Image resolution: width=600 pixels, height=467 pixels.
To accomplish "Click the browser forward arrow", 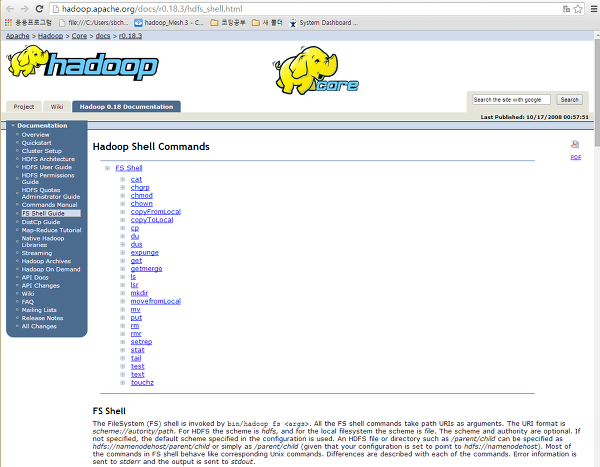I will click(x=24, y=8).
